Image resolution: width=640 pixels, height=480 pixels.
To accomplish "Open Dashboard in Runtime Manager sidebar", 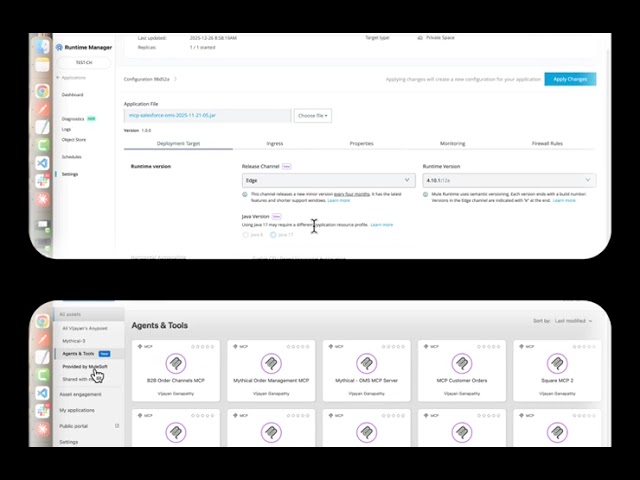I will [72, 95].
